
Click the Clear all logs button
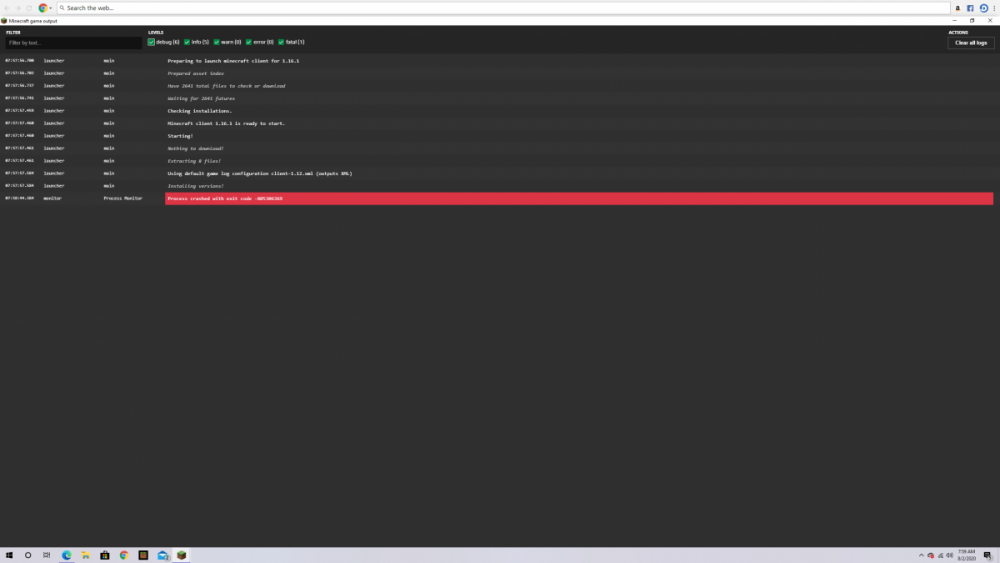point(970,43)
